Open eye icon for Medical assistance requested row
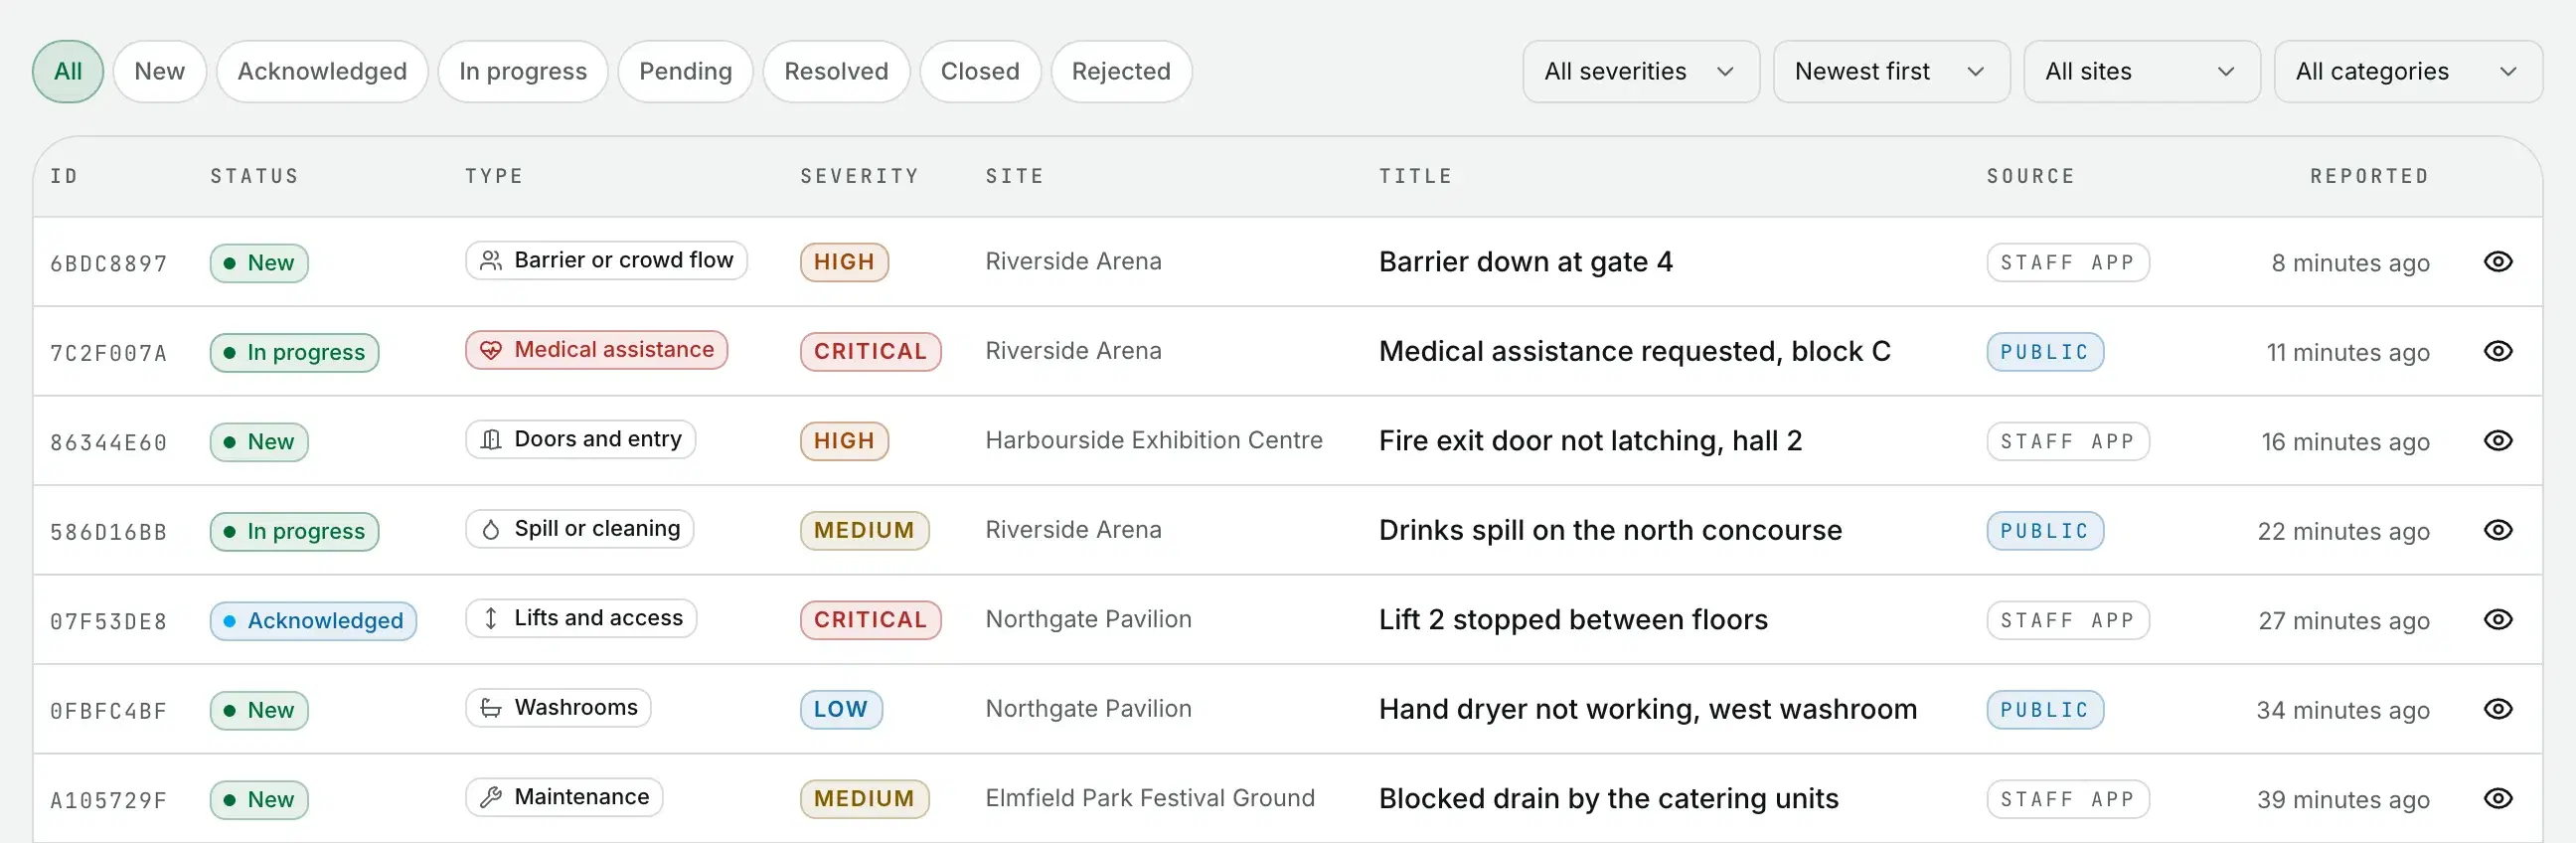The width and height of the screenshot is (2576, 843). (x=2497, y=351)
